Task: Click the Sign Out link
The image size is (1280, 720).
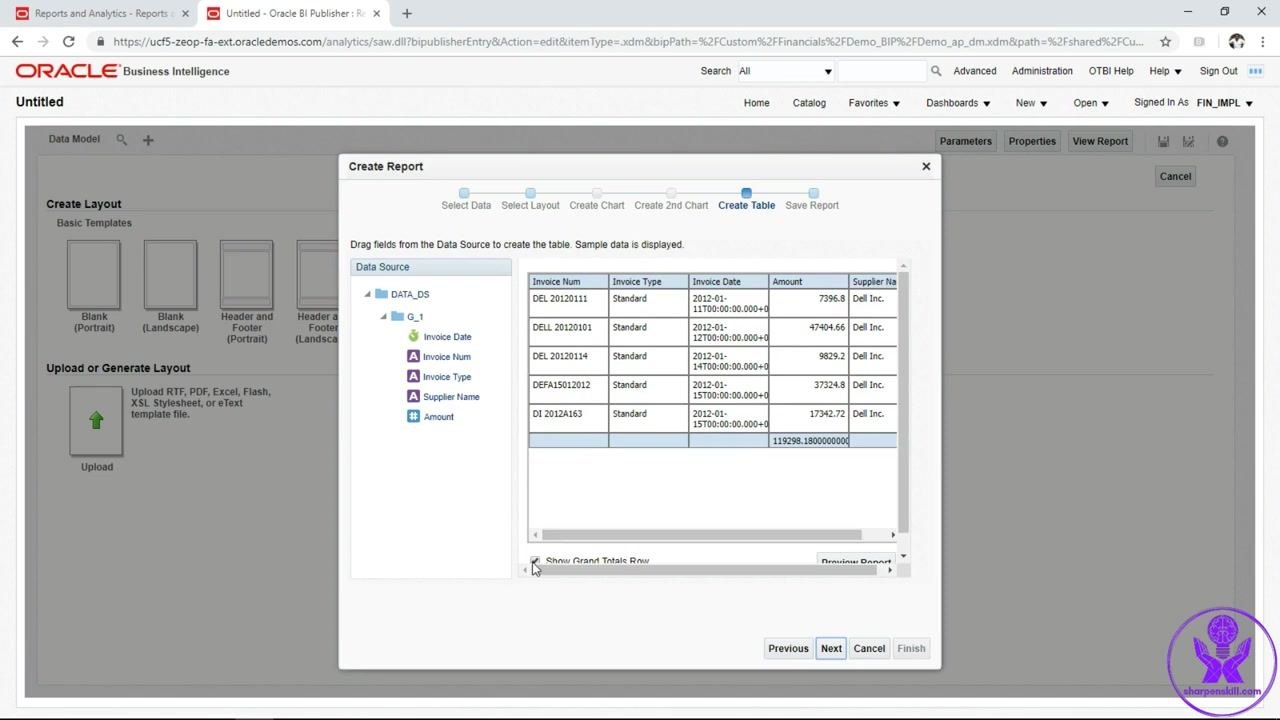Action: pyautogui.click(x=1218, y=71)
